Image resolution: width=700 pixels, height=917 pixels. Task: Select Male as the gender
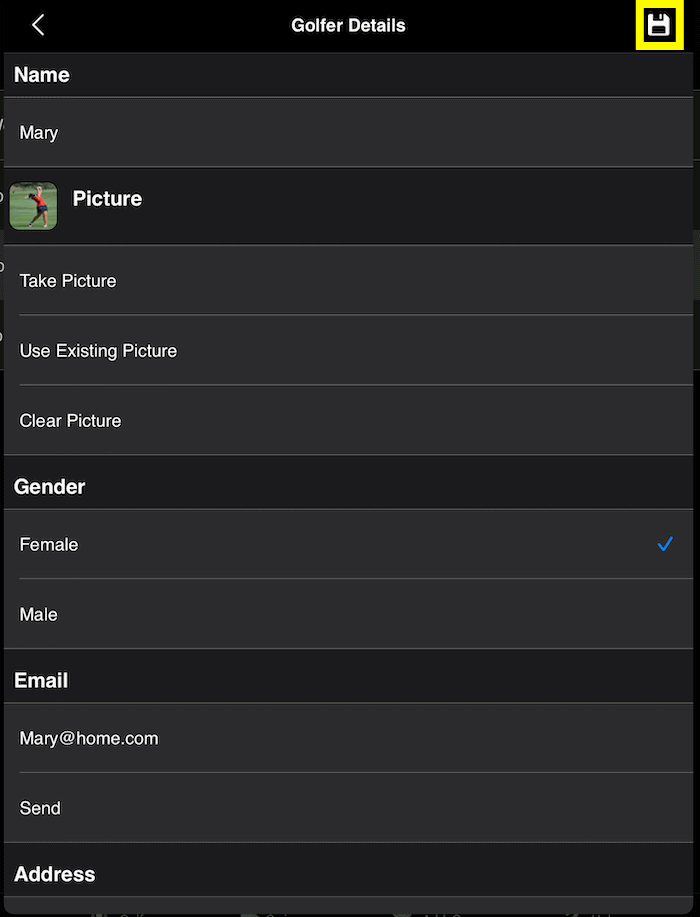[x=349, y=614]
